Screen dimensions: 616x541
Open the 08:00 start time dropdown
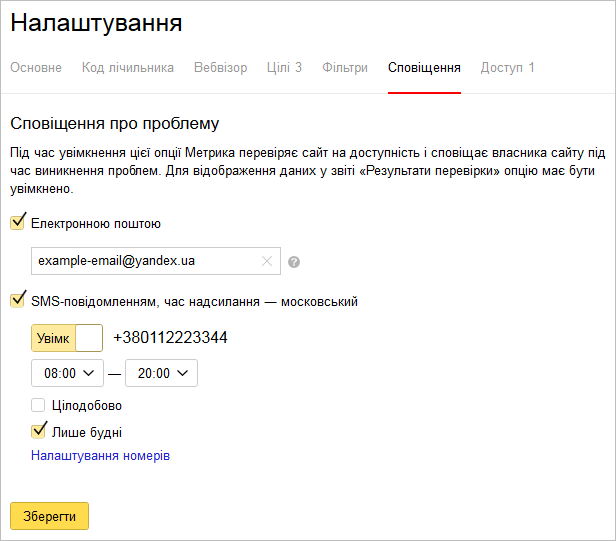68,373
